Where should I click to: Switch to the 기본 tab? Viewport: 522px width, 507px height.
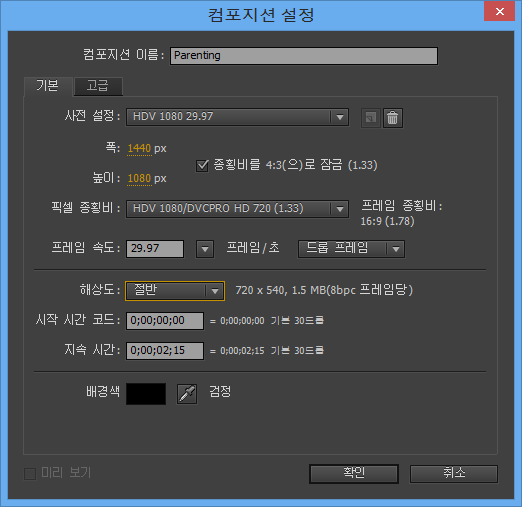point(48,86)
